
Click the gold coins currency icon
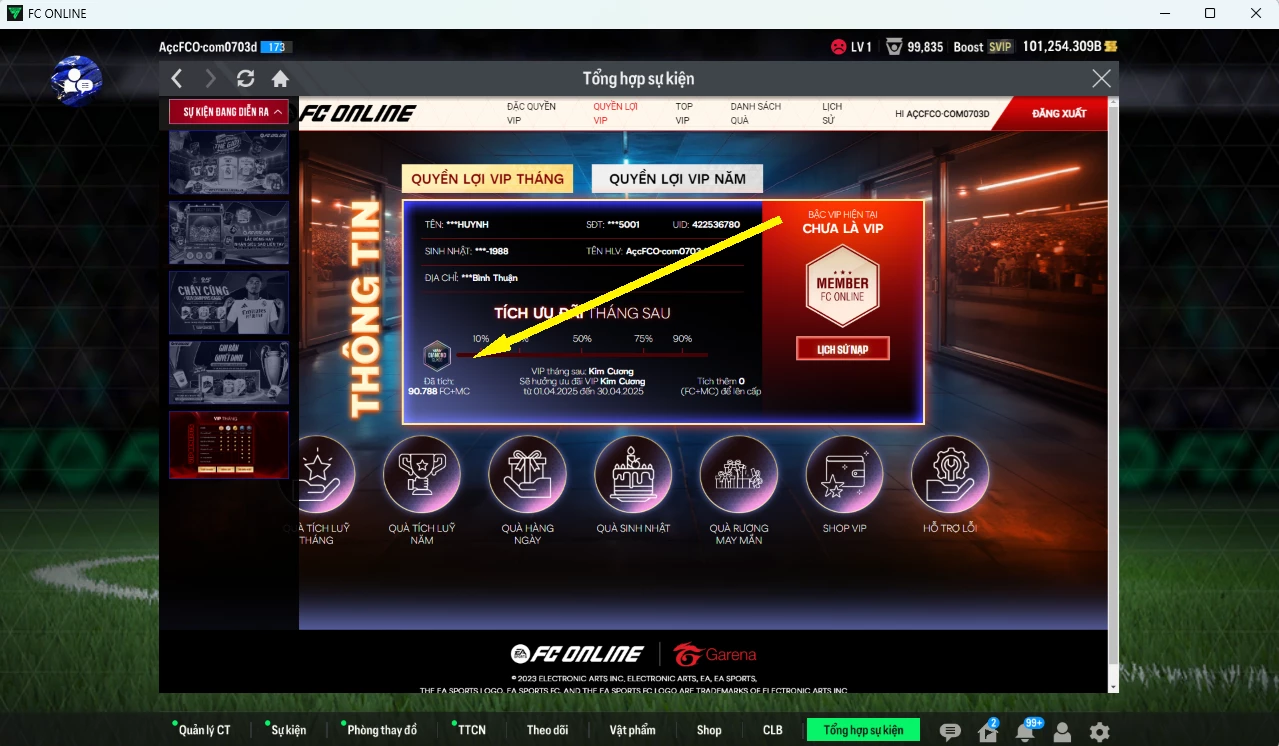click(x=1110, y=47)
